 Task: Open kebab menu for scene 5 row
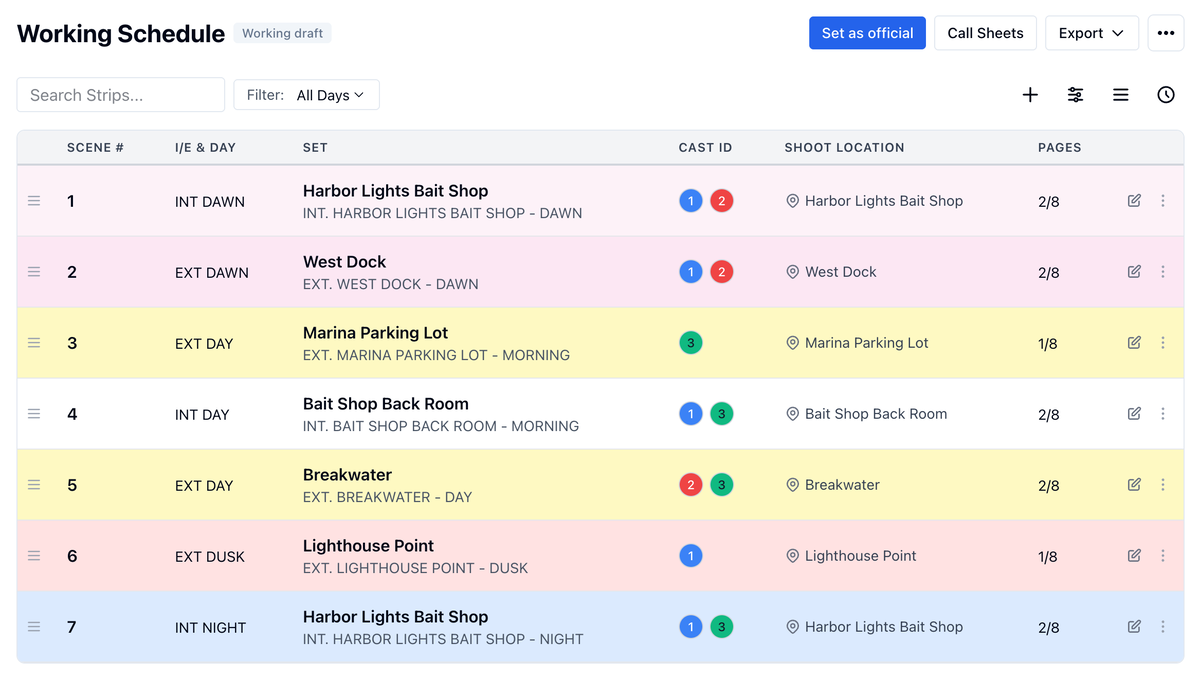point(1163,485)
